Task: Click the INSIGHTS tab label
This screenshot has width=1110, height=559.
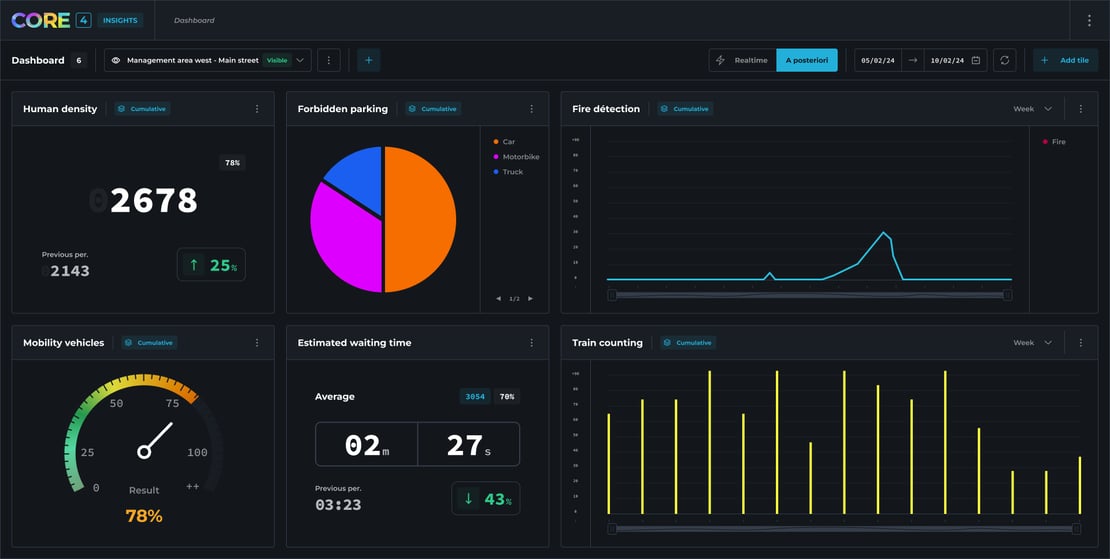Action: point(120,21)
